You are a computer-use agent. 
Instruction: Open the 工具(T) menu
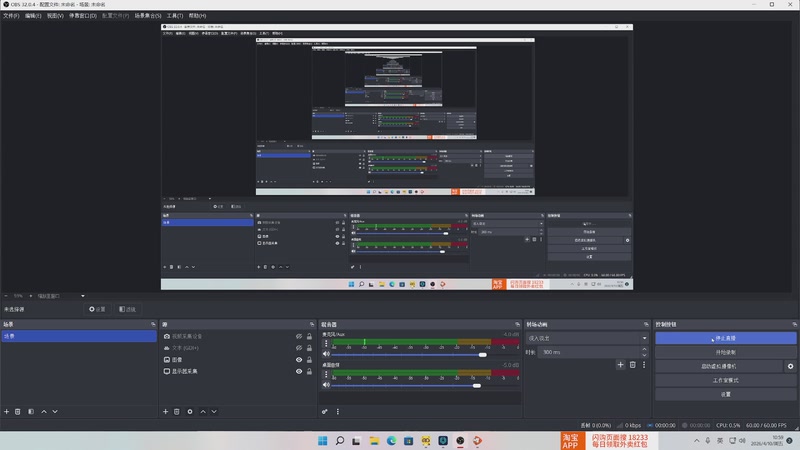tap(174, 16)
